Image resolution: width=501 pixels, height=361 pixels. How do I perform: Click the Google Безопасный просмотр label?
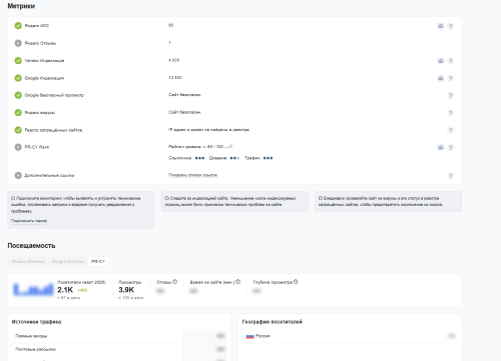click(54, 95)
